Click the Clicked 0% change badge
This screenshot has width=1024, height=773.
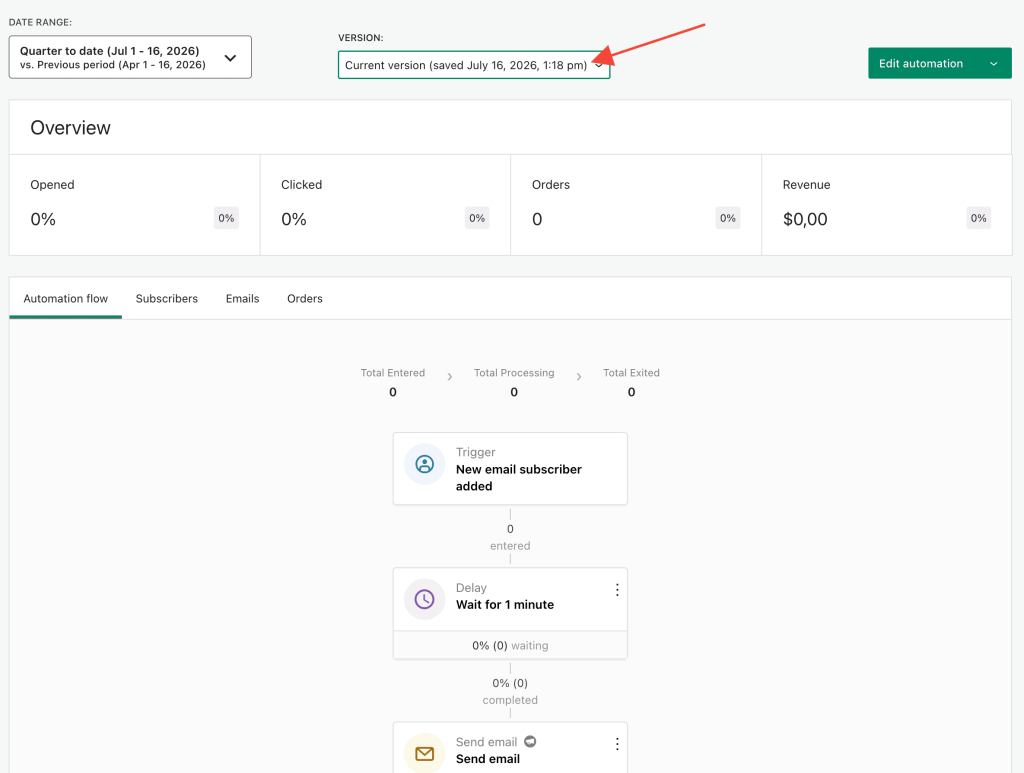pyautogui.click(x=477, y=218)
